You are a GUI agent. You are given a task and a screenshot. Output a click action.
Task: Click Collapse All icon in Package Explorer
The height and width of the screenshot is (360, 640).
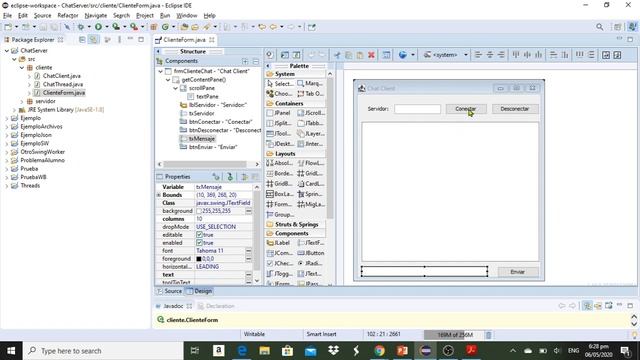pos(82,40)
